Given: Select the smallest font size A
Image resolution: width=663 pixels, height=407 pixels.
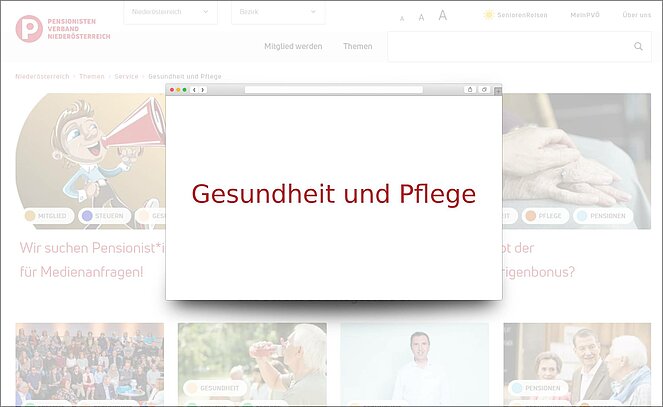Looking at the screenshot, I should [402, 18].
